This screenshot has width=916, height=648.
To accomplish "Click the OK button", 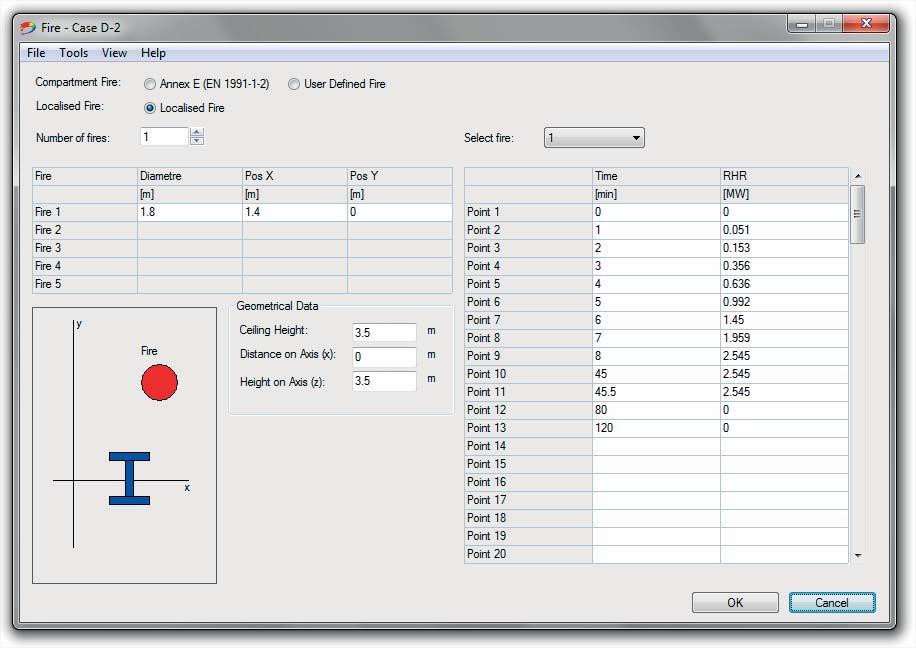I will (x=735, y=602).
